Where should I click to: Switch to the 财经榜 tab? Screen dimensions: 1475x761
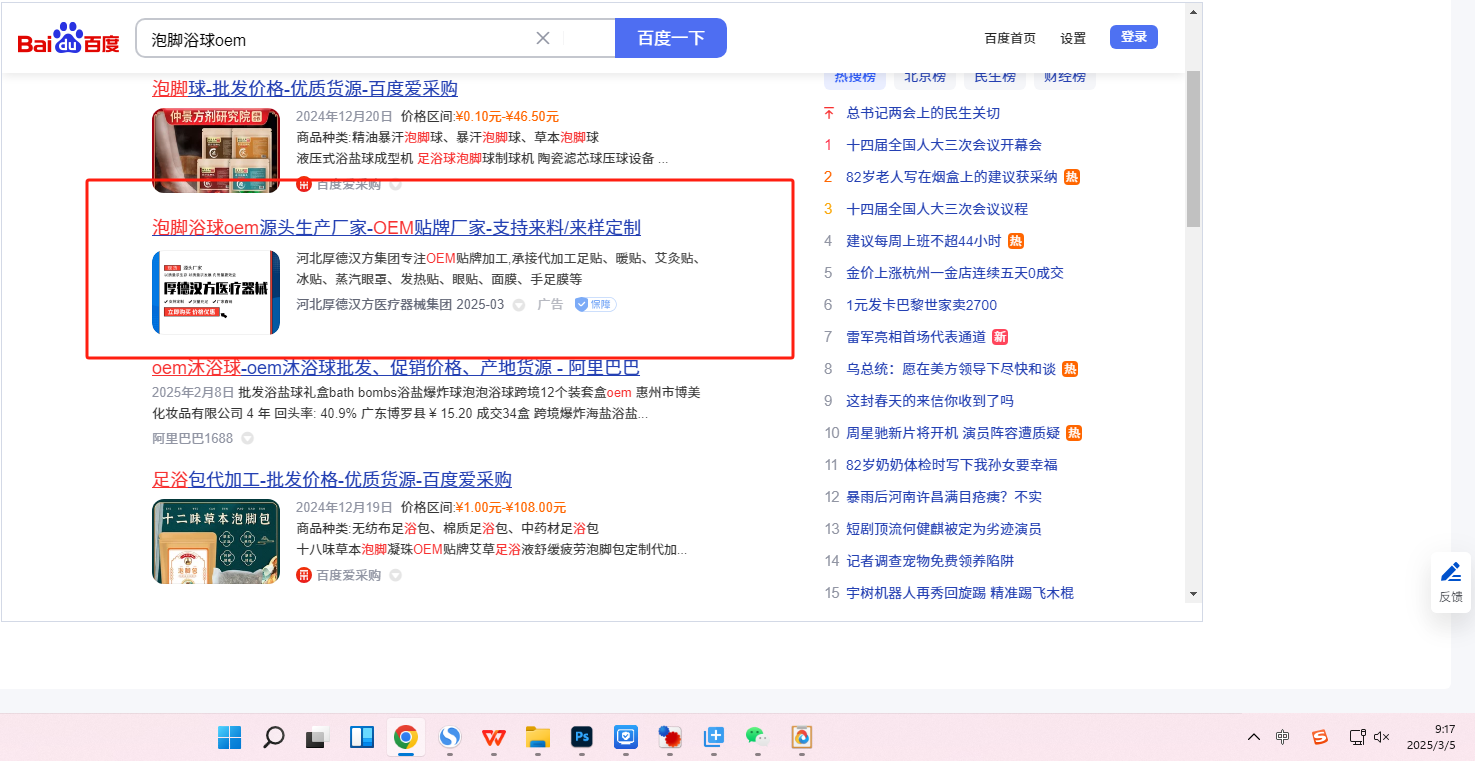[1064, 76]
